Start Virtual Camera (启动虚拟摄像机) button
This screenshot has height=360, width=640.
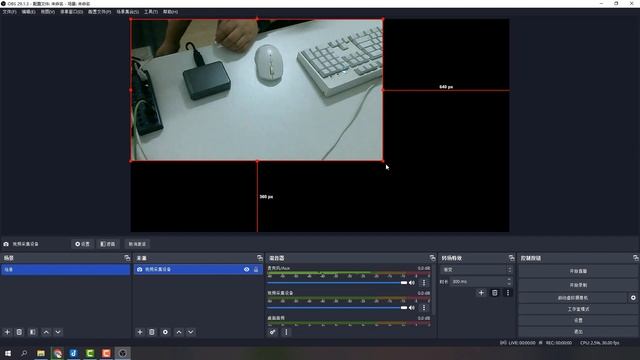click(573, 298)
